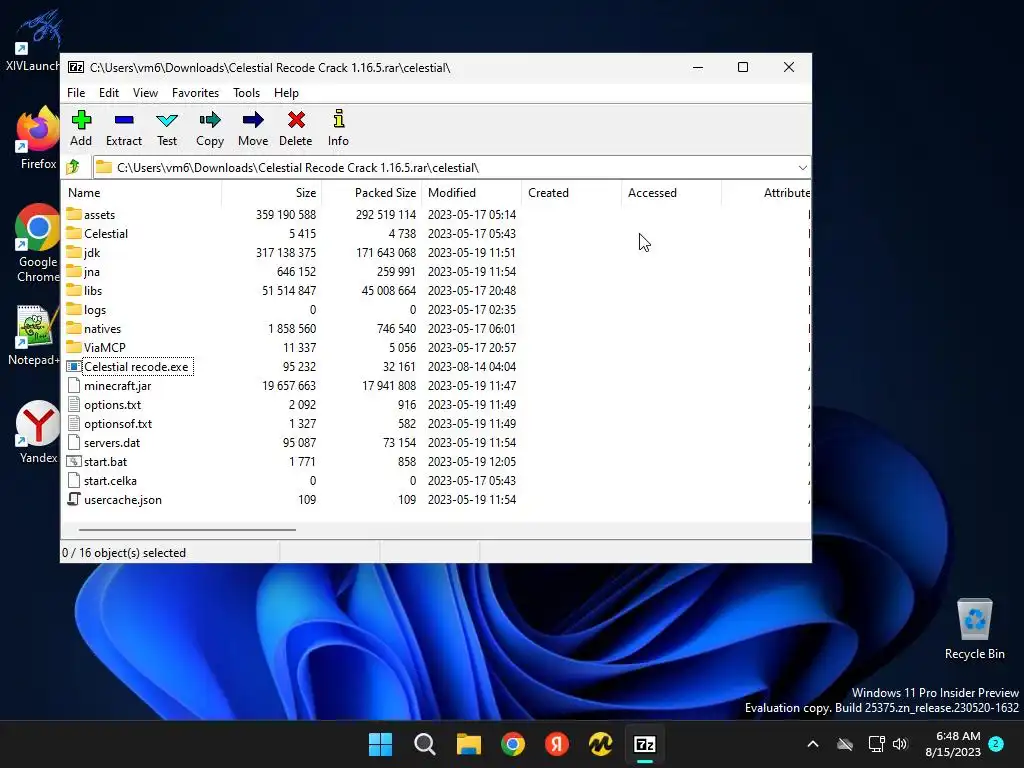The height and width of the screenshot is (768, 1024).
Task: Select the Celestial recode.exe file icon
Action: [x=74, y=366]
